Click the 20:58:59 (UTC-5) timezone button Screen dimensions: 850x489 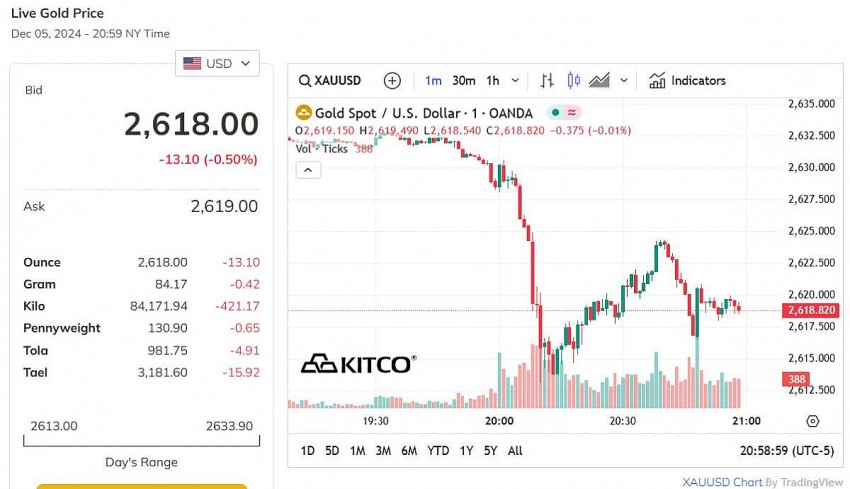(786, 451)
